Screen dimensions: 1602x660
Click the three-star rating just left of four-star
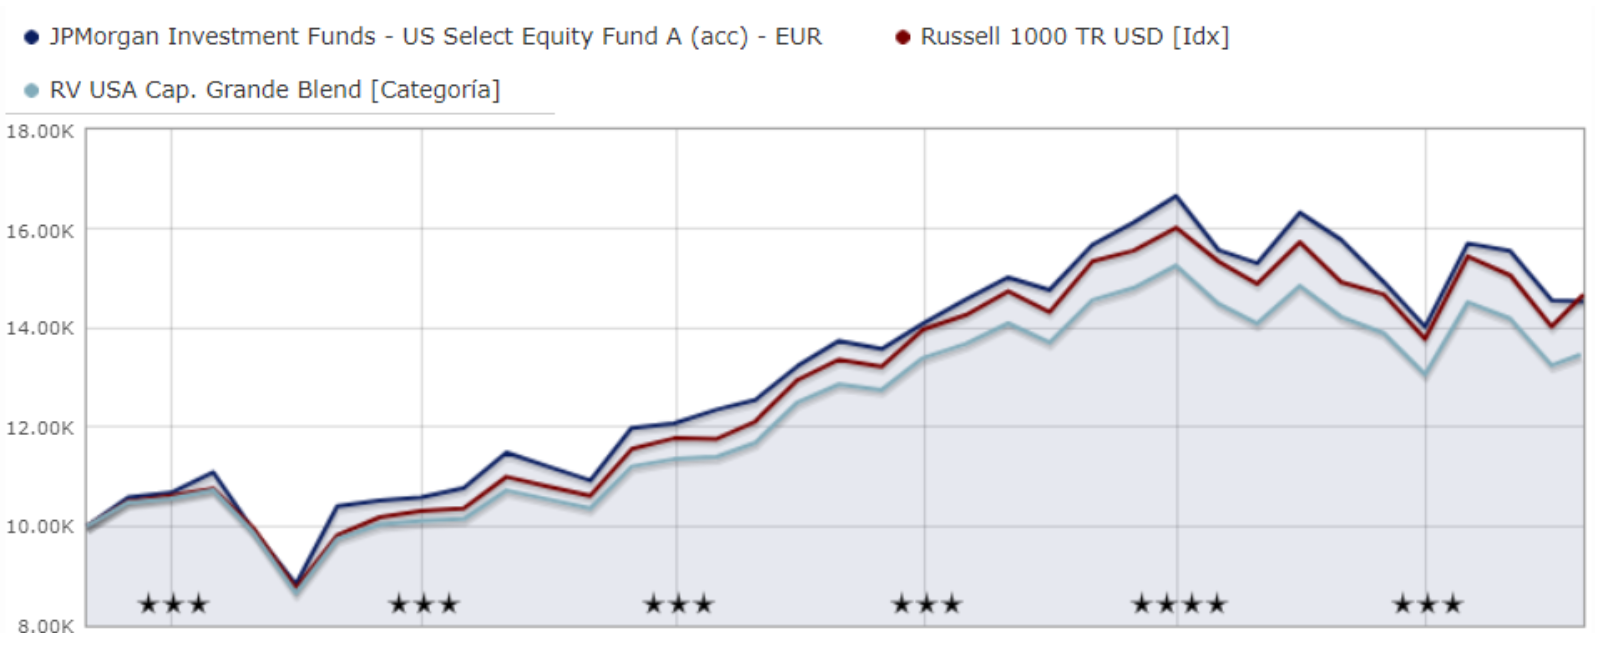[x=926, y=604]
